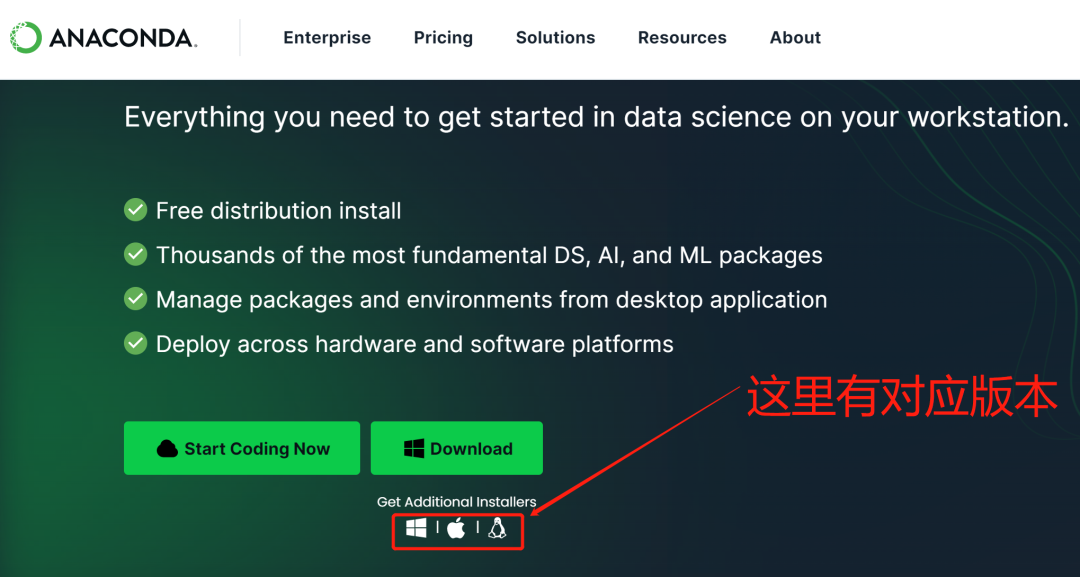Open the Enterprise menu

pyautogui.click(x=327, y=38)
